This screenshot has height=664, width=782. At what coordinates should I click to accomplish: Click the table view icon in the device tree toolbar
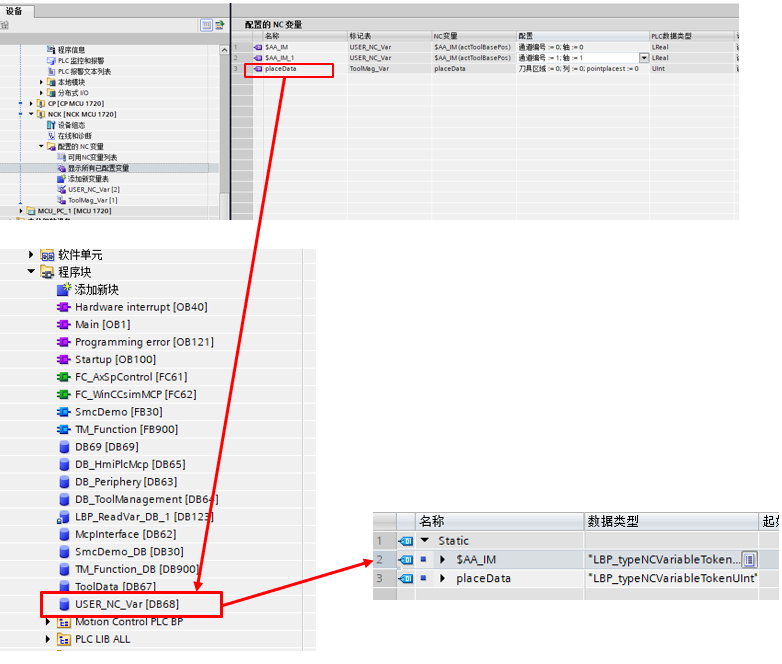(x=206, y=24)
